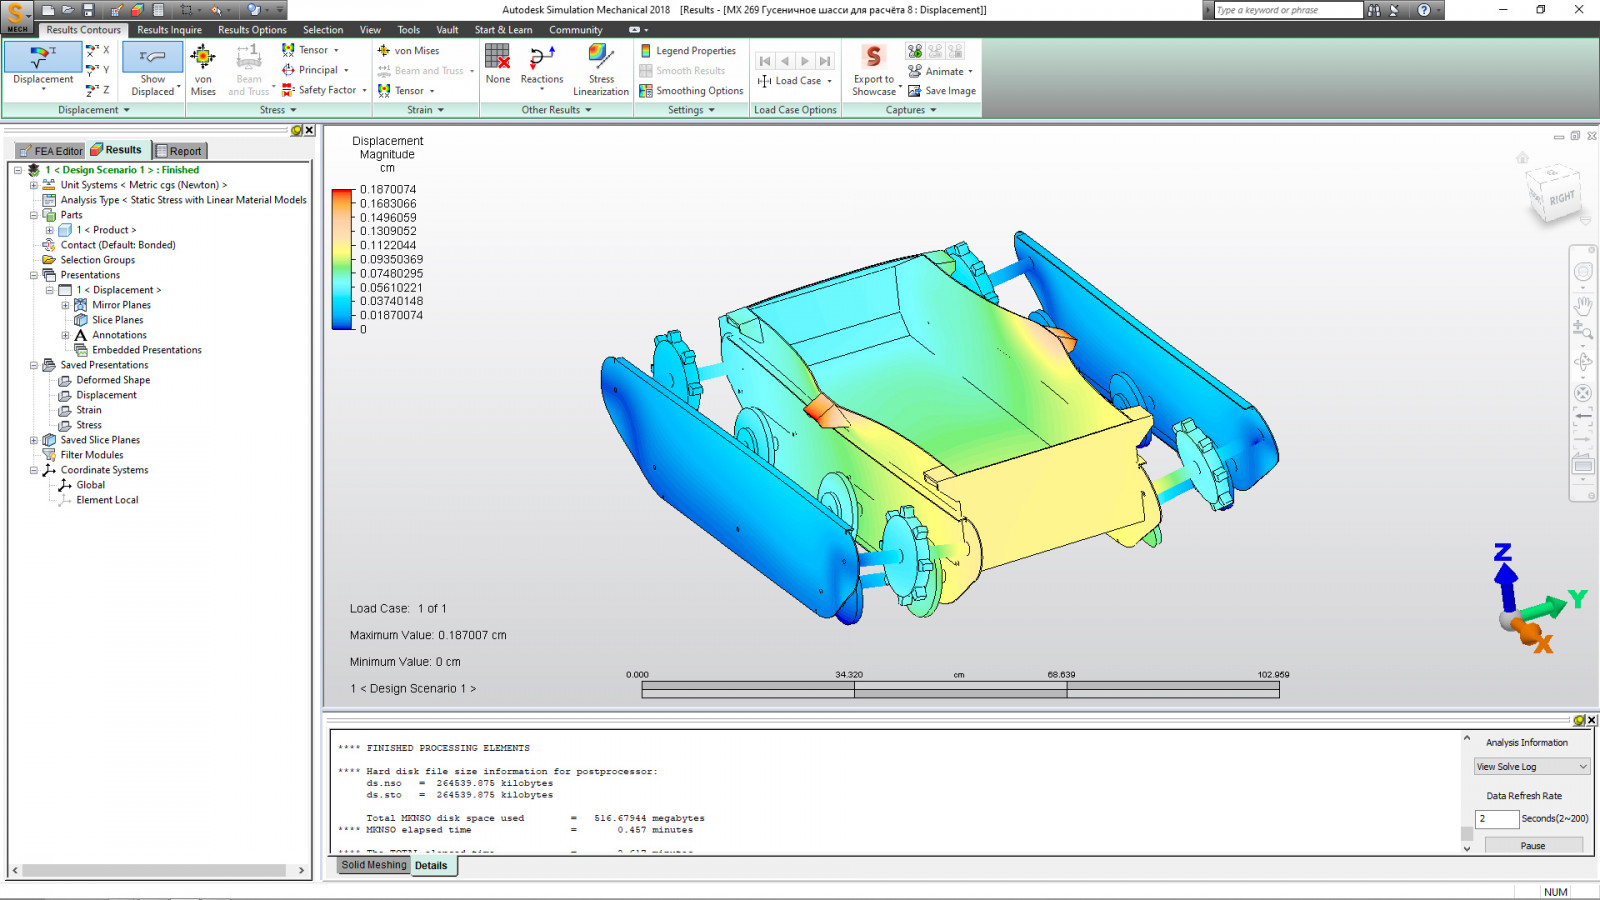
Task: Turn off results with None button
Action: pos(498,65)
